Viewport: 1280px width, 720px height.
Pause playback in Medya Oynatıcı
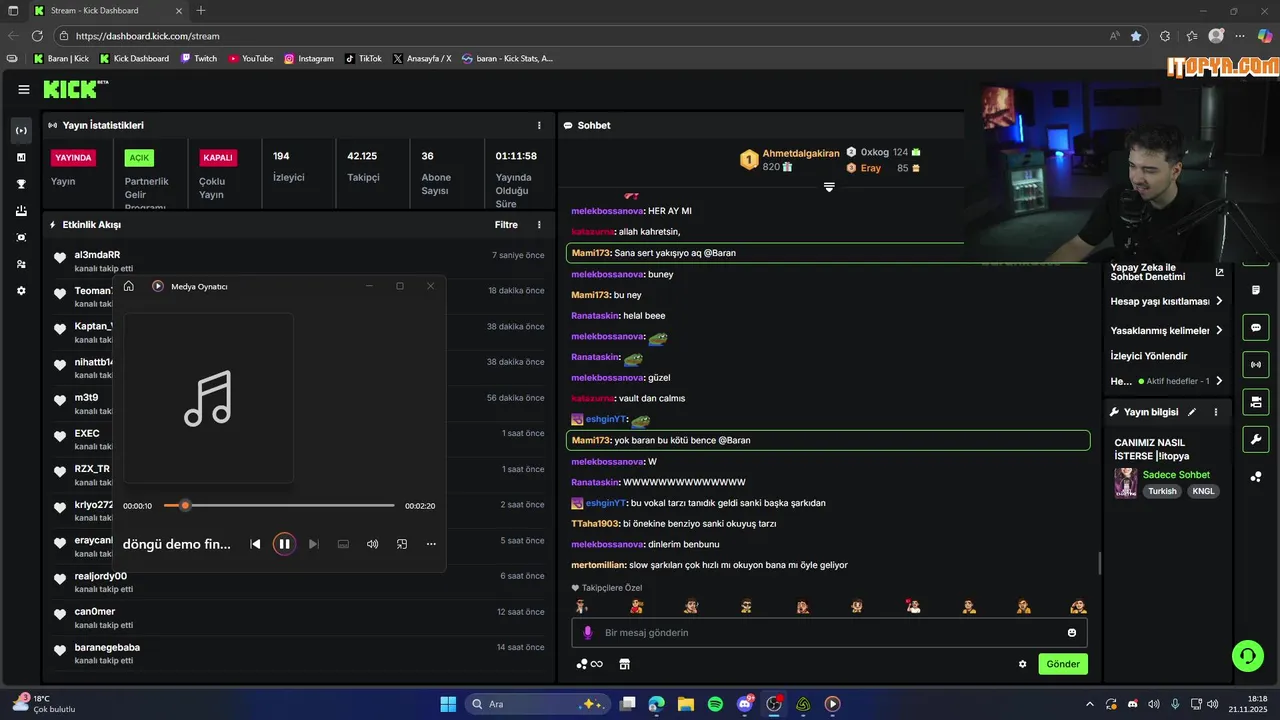284,544
